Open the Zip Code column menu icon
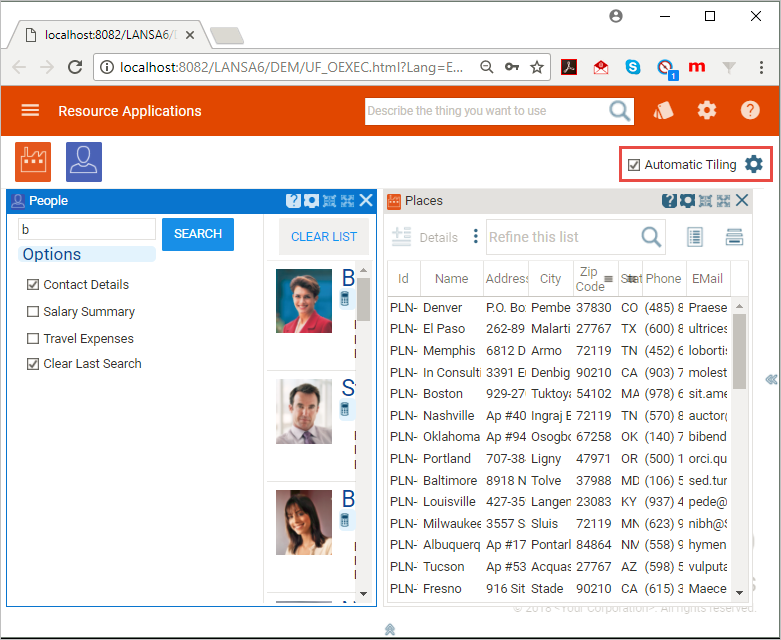781x640 pixels. 608,279
